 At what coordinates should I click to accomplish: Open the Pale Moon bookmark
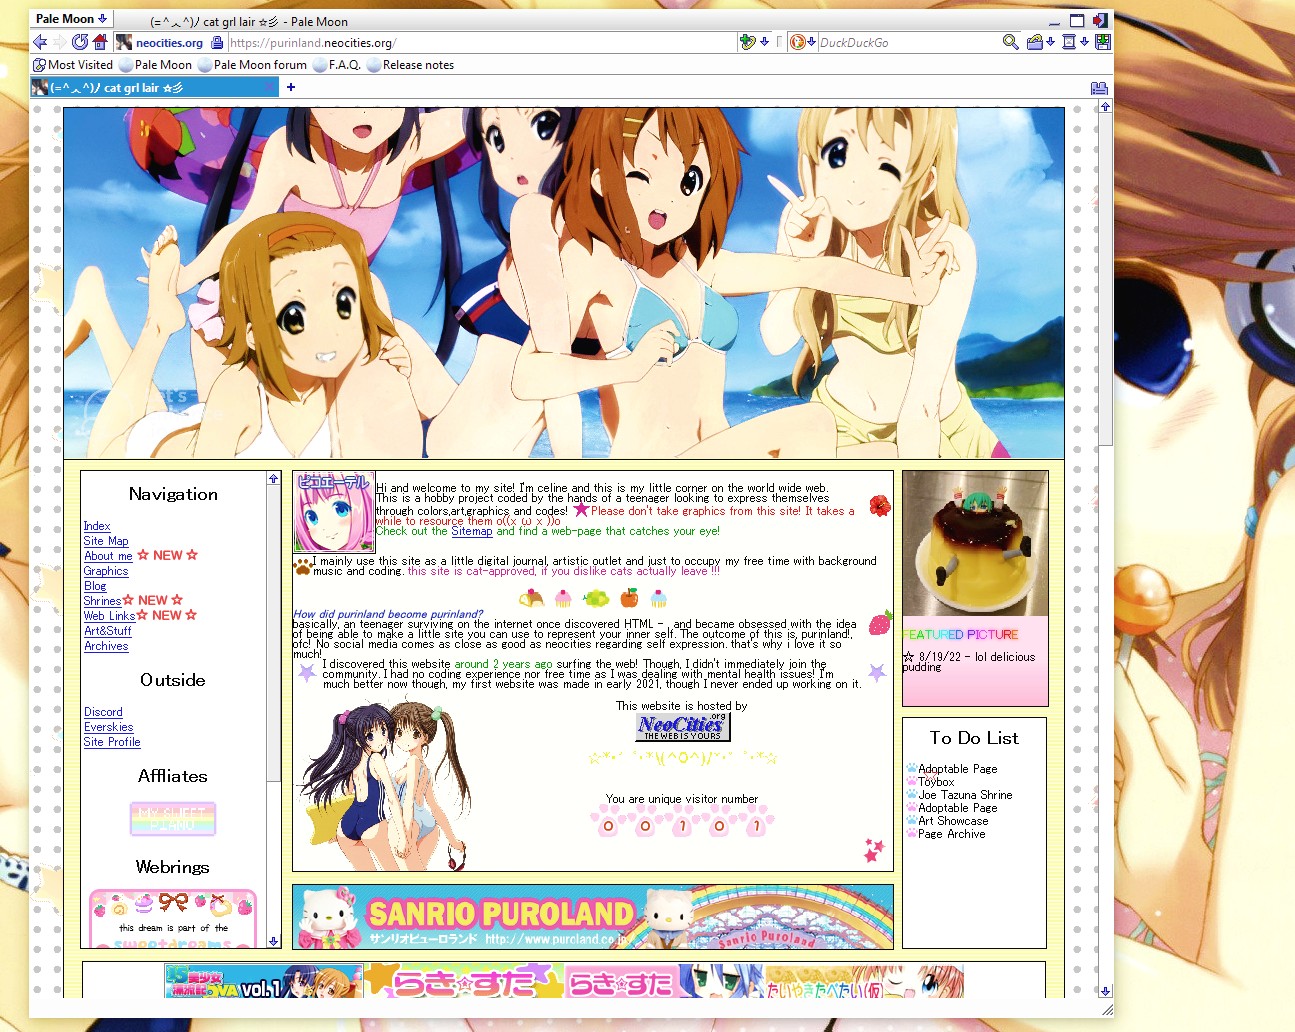[155, 65]
